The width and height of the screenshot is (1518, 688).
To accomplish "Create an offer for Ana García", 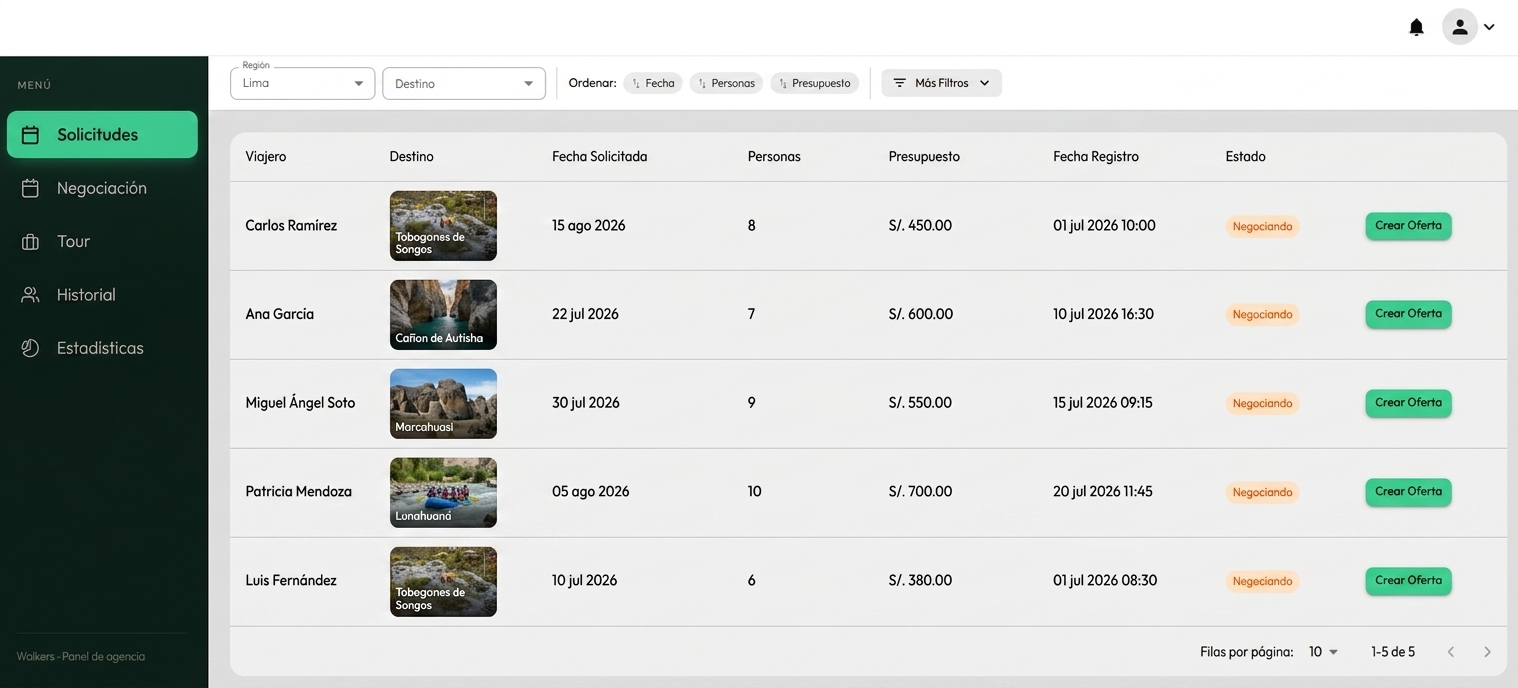I will (1408, 314).
